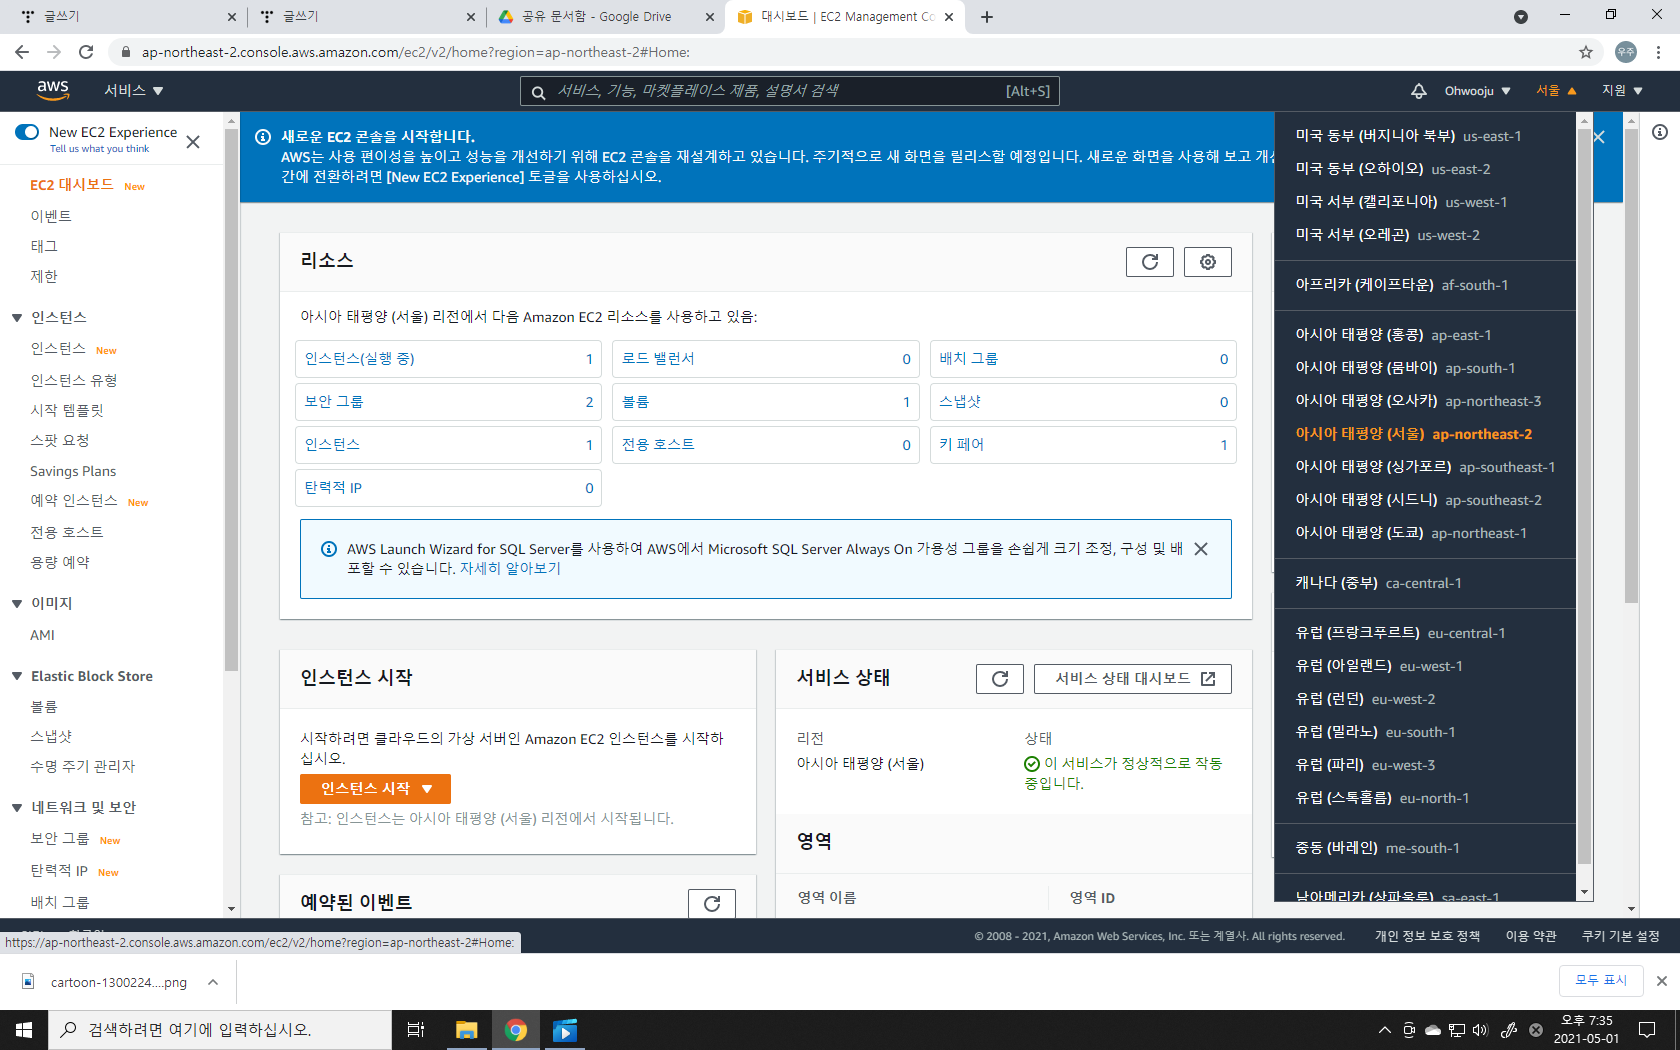
Task: Open Windows Start menu
Action: click(x=24, y=1030)
